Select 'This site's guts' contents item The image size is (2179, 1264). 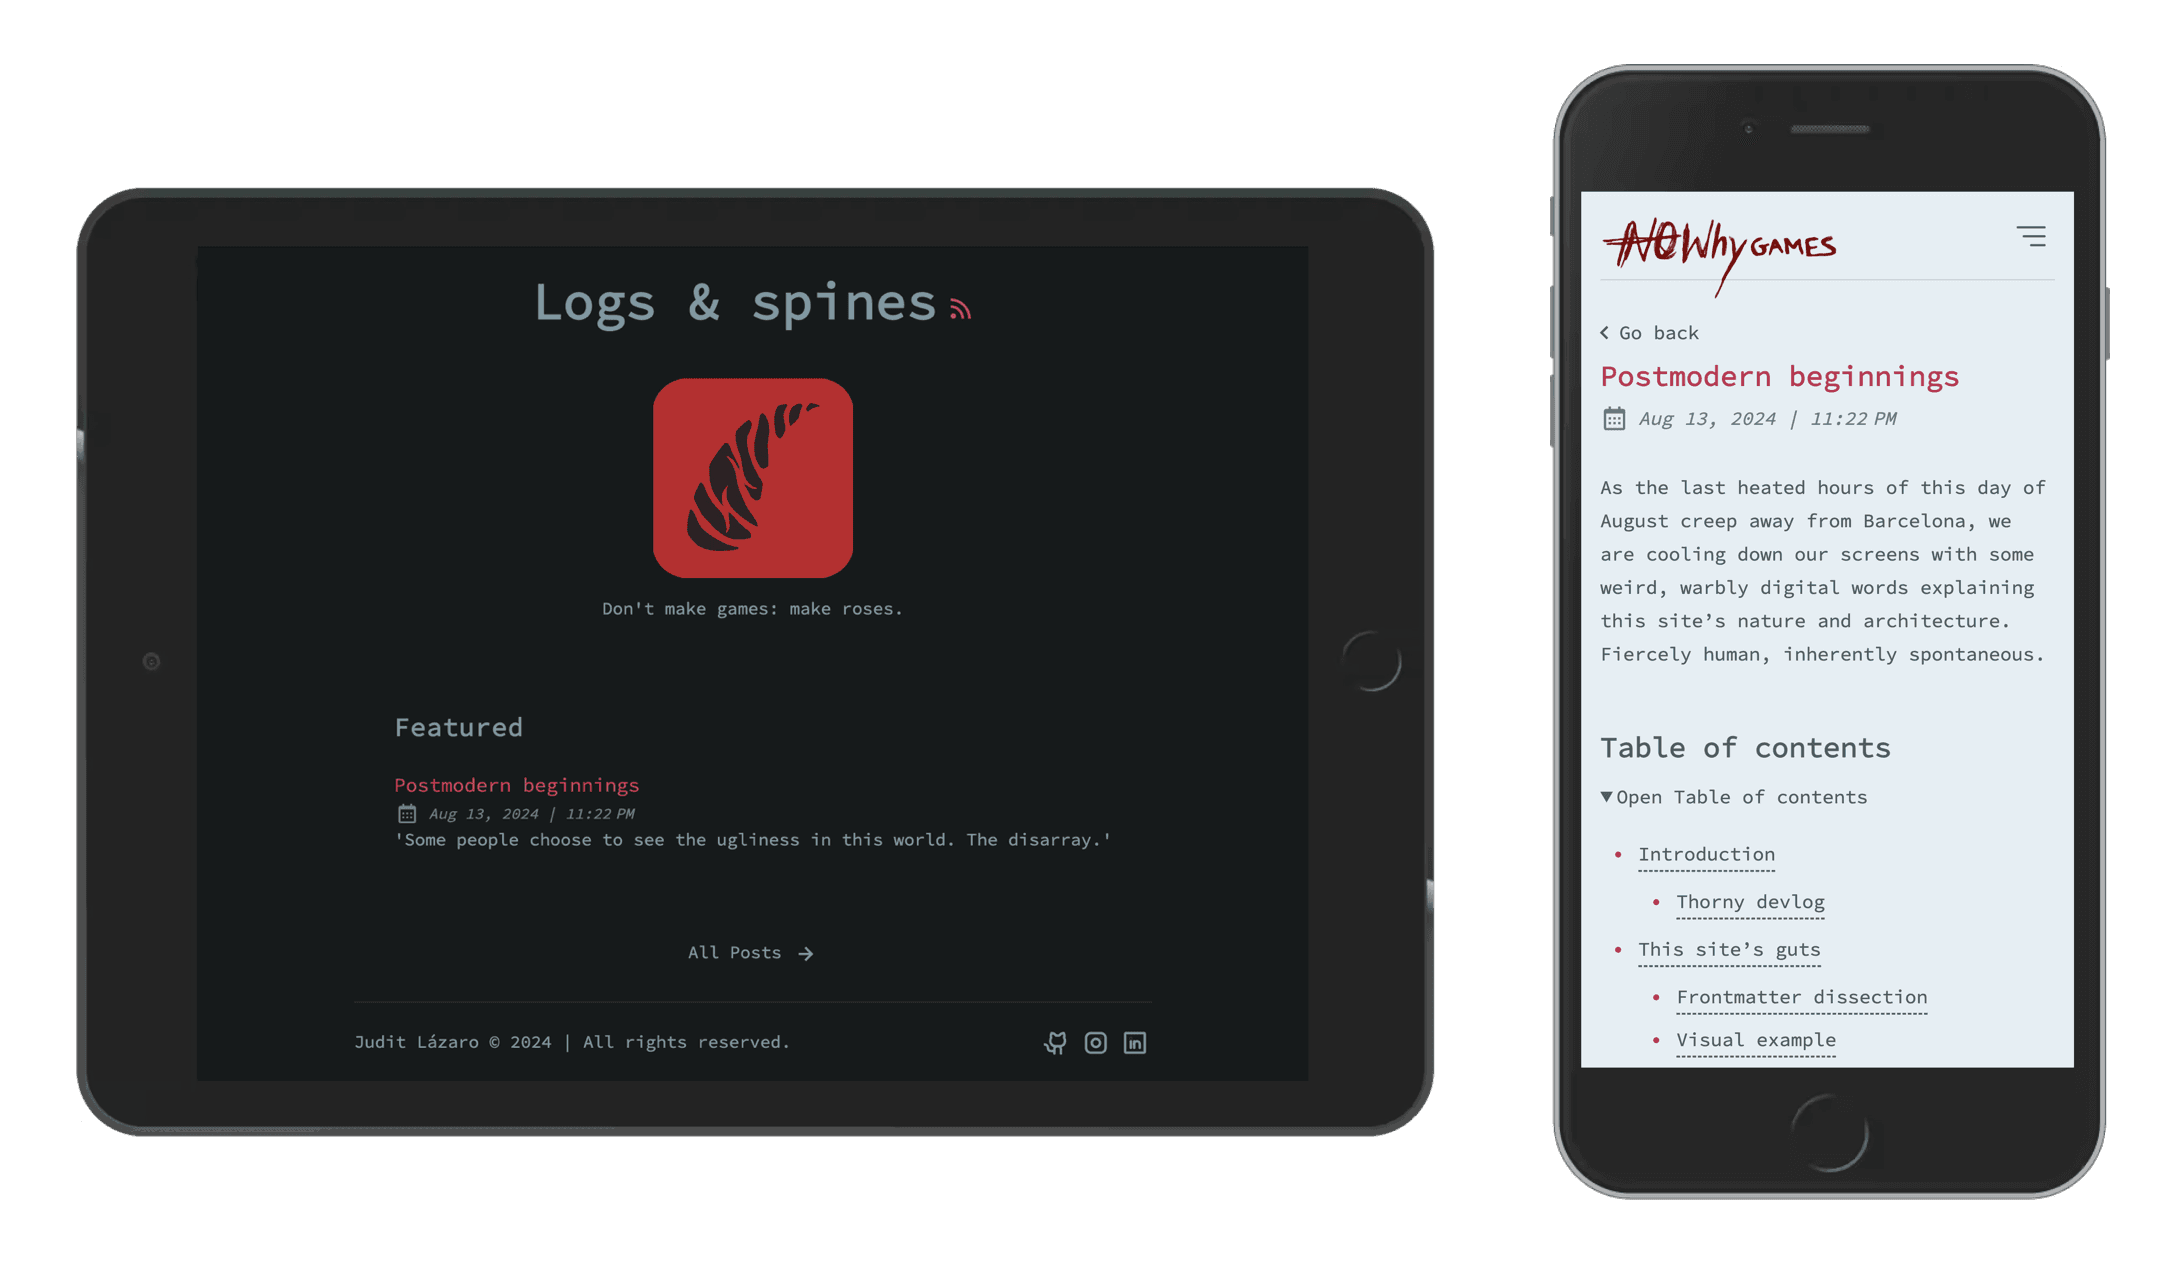[x=1728, y=948]
